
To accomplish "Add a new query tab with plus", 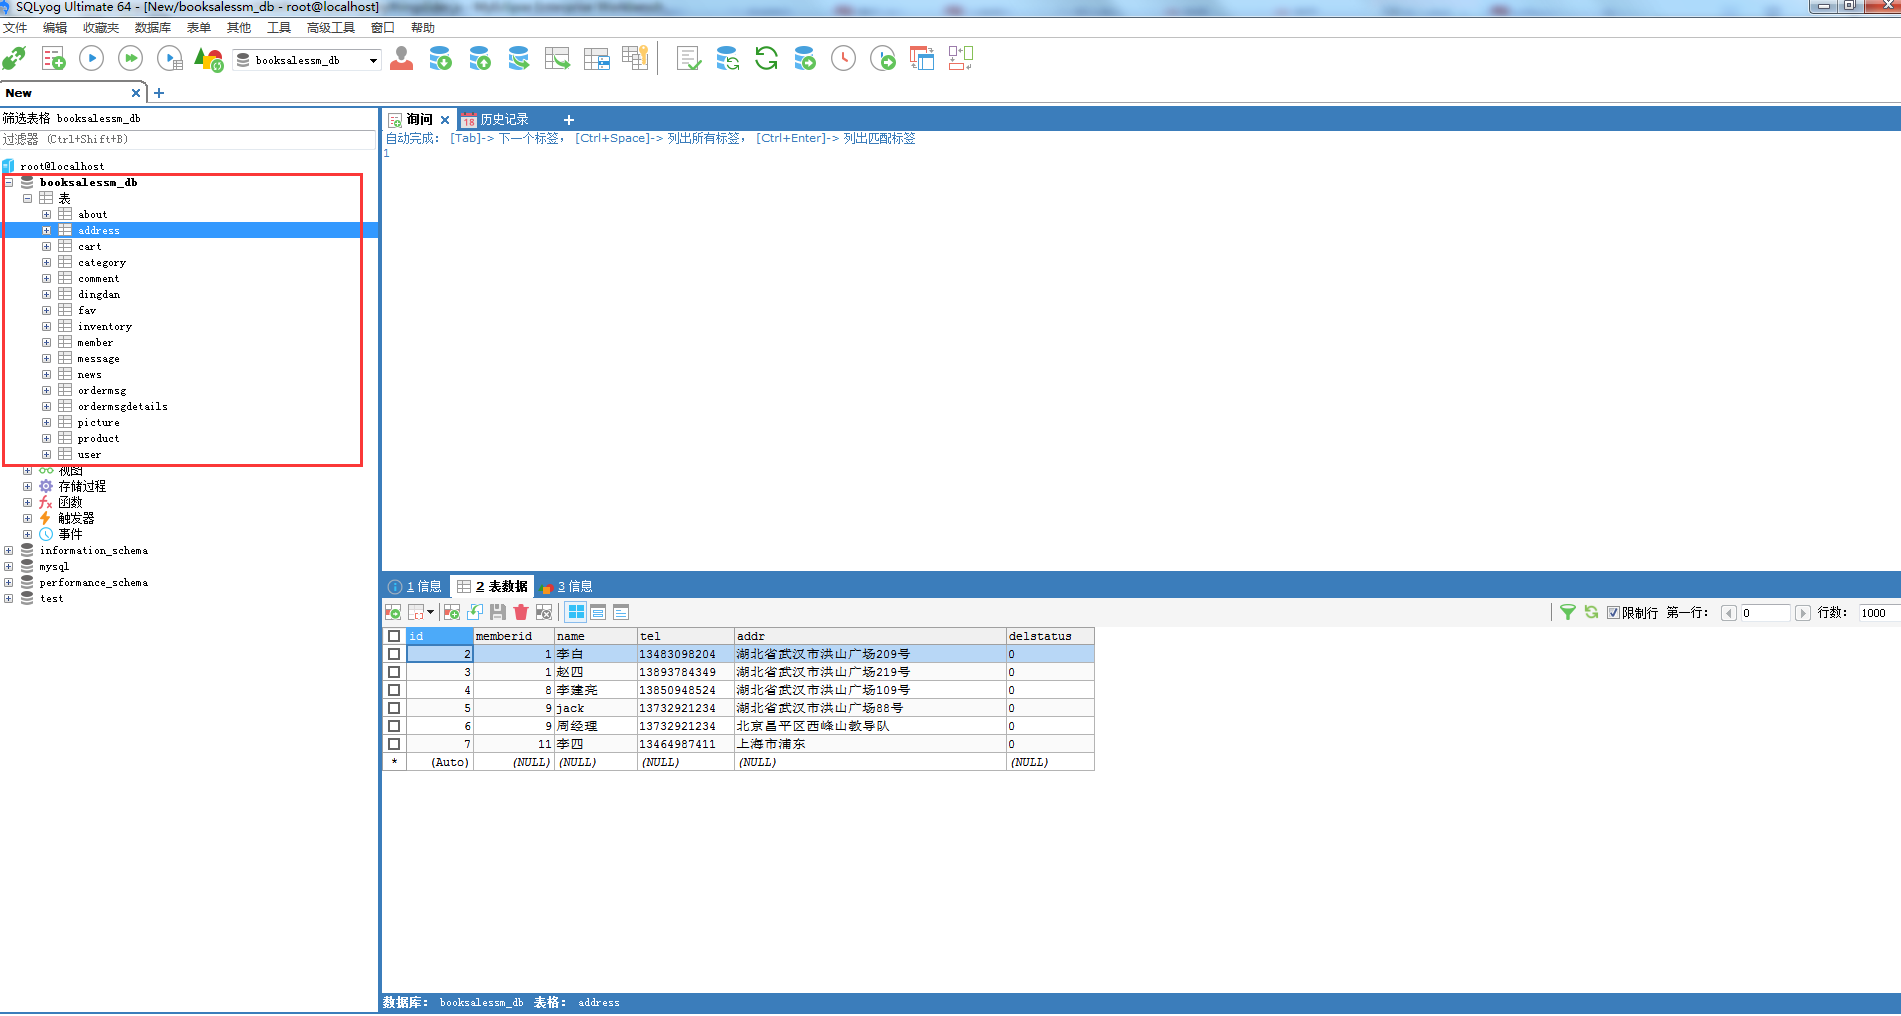I will tap(569, 120).
